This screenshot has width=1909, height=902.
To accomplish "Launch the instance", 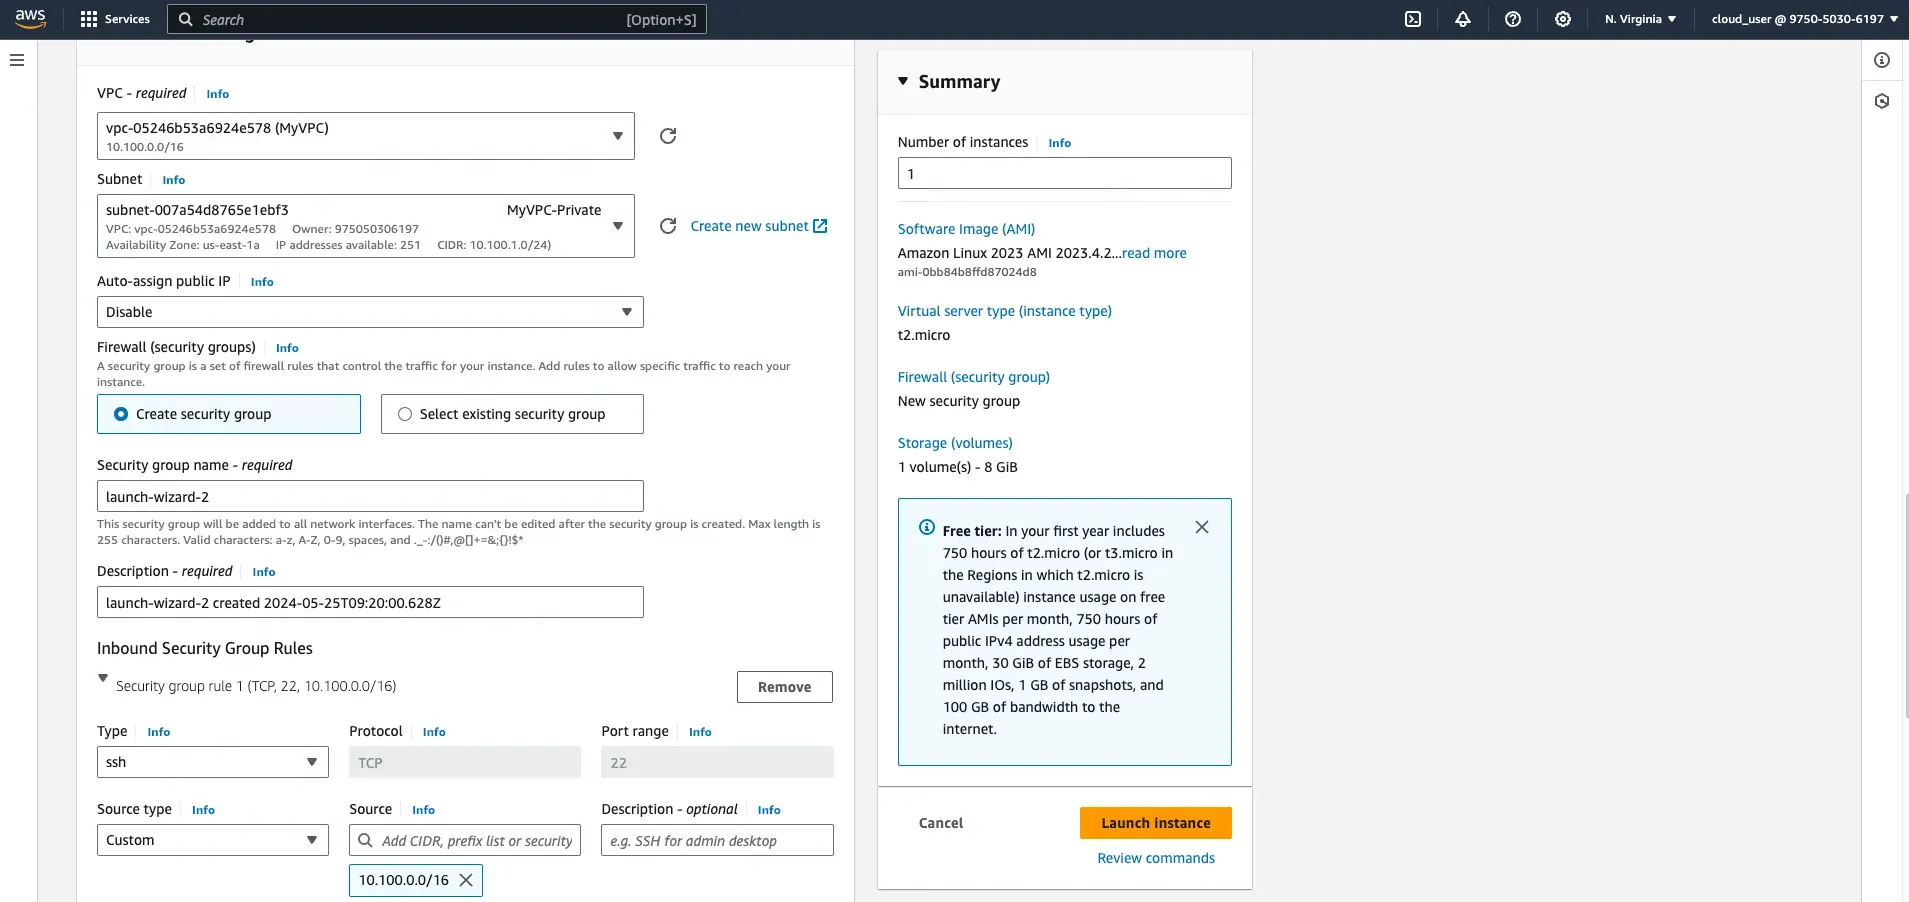I will click(1154, 822).
